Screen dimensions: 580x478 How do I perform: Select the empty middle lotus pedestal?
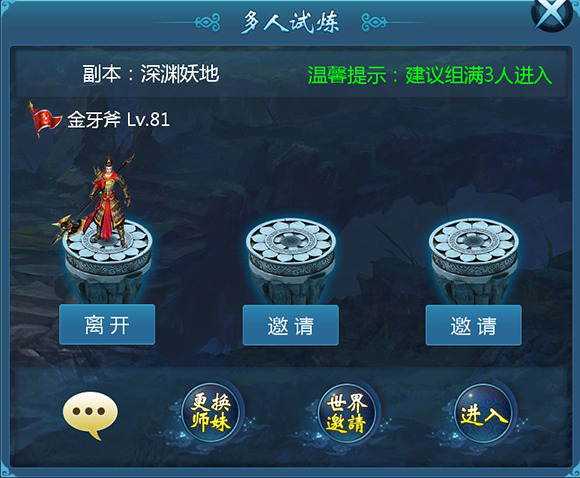[x=291, y=259]
